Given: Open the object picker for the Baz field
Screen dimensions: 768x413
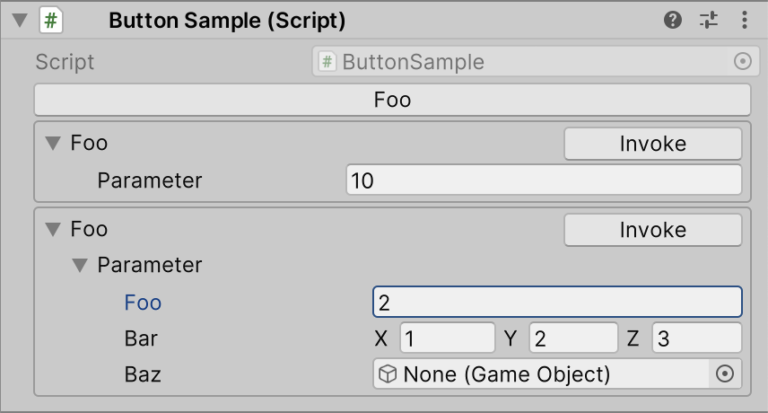Looking at the screenshot, I should pyautogui.click(x=726, y=374).
